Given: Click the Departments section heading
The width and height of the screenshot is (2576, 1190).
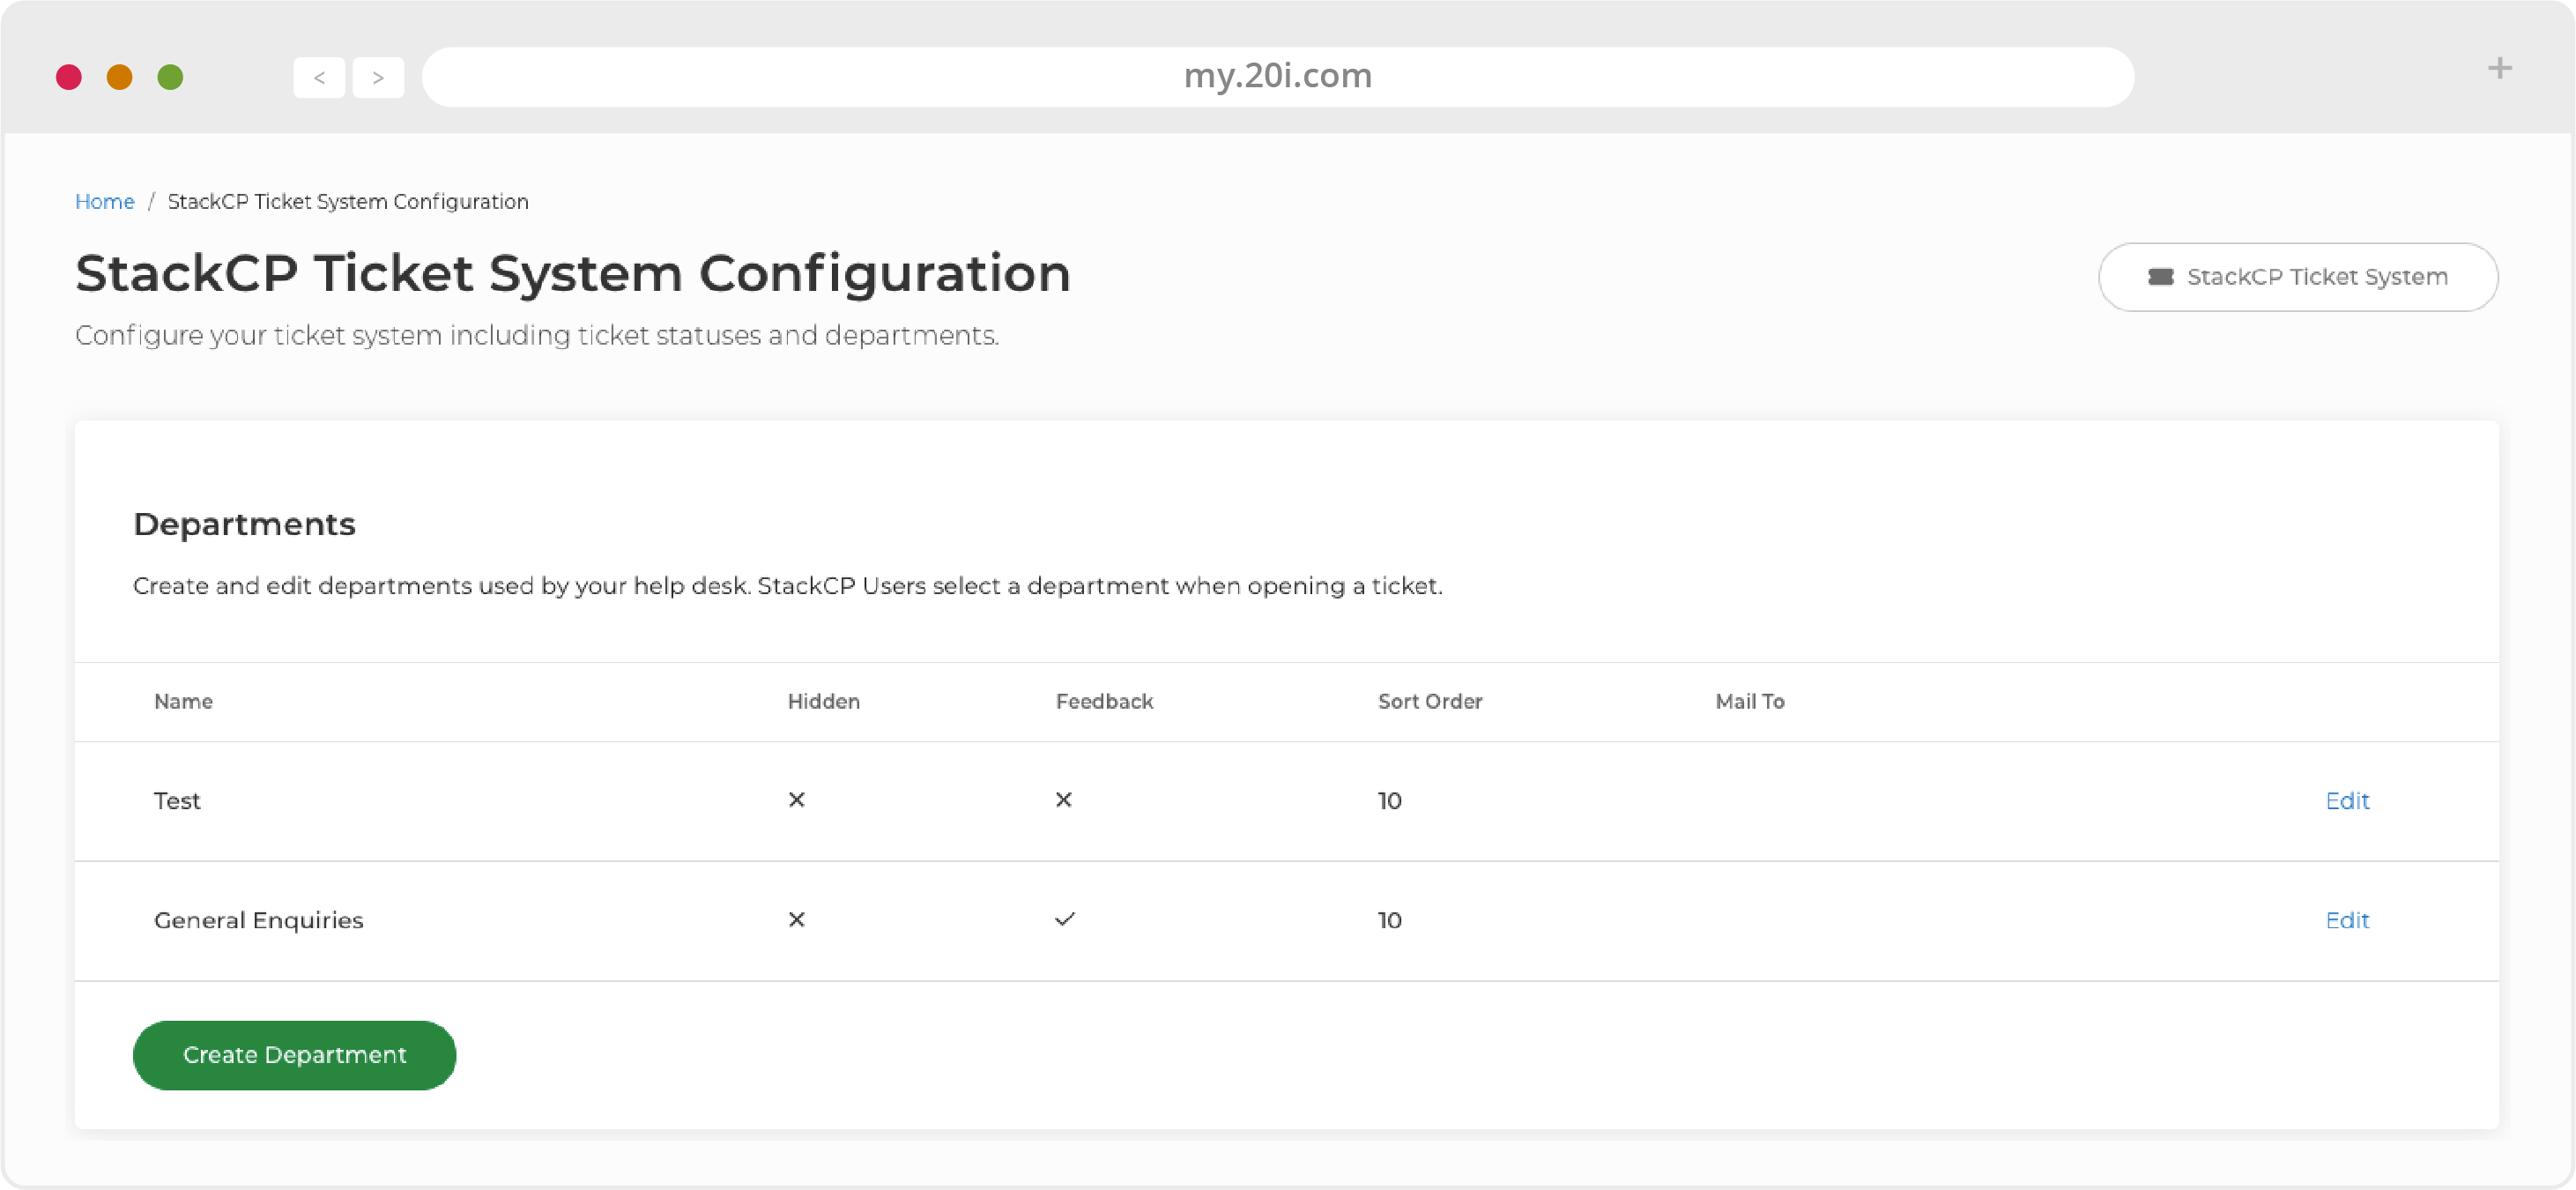Looking at the screenshot, I should [244, 524].
